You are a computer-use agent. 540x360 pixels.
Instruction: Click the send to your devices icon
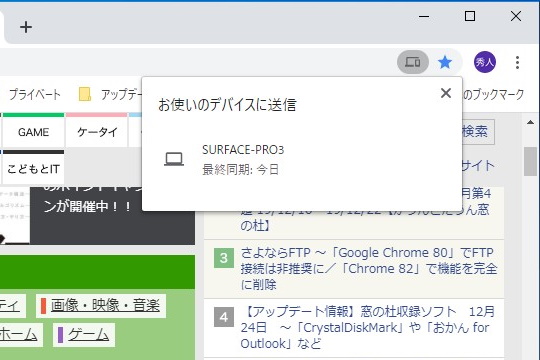(x=413, y=62)
